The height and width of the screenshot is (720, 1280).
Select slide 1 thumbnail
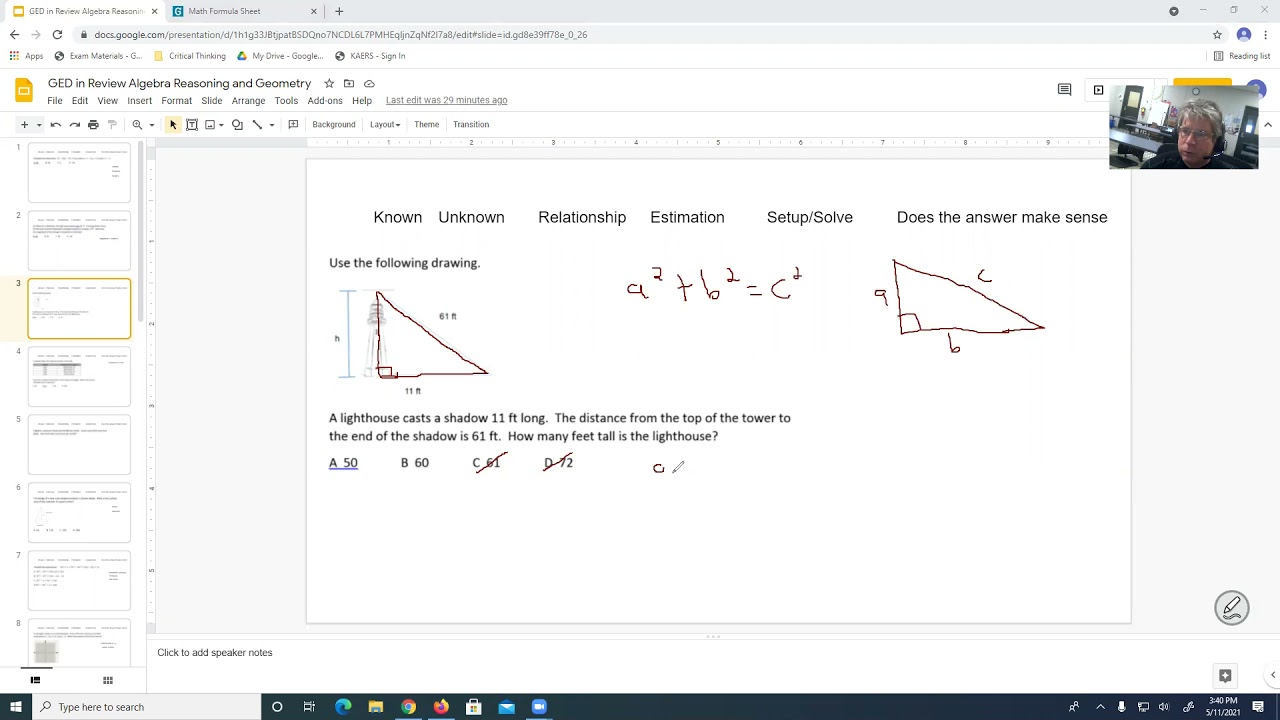(79, 173)
